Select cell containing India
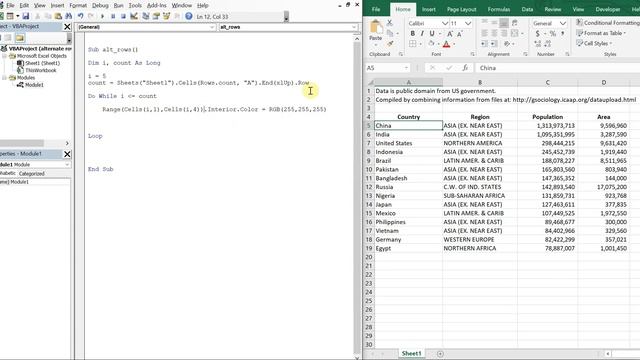 (x=408, y=134)
